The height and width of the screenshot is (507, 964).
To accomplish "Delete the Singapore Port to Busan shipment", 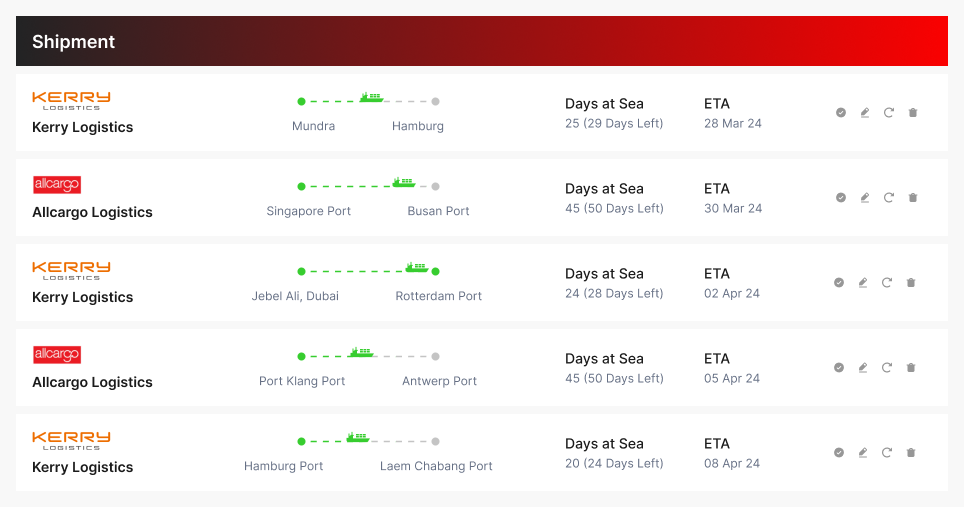I will (913, 198).
